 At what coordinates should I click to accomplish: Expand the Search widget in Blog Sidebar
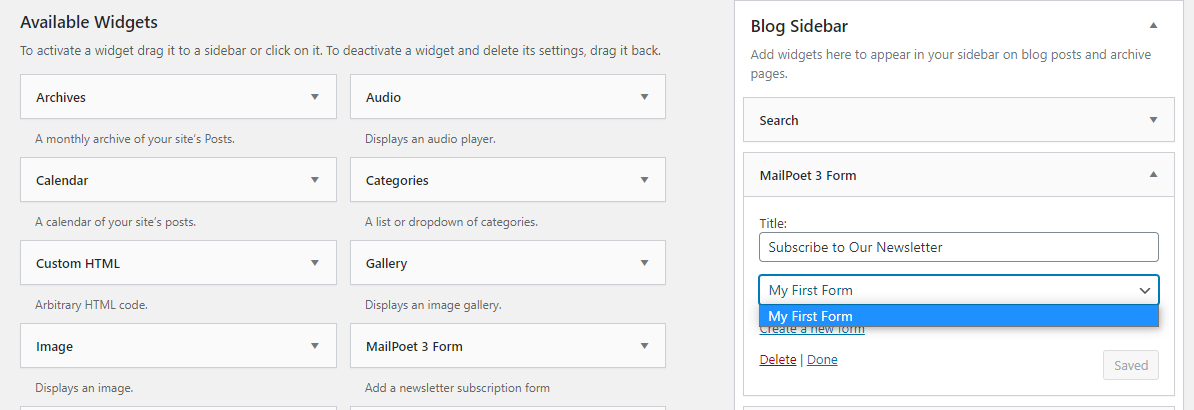[1153, 120]
